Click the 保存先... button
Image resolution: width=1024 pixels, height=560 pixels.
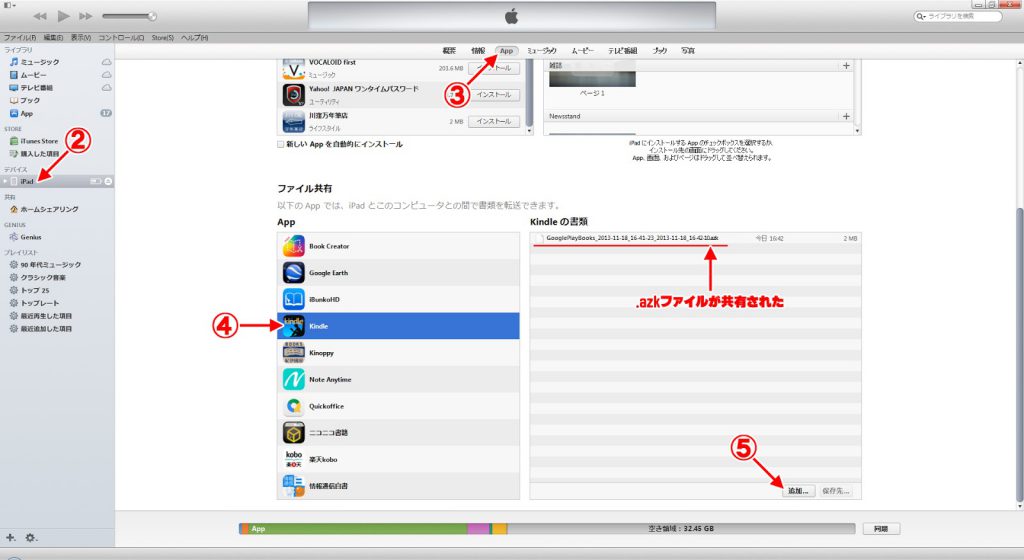(x=836, y=491)
